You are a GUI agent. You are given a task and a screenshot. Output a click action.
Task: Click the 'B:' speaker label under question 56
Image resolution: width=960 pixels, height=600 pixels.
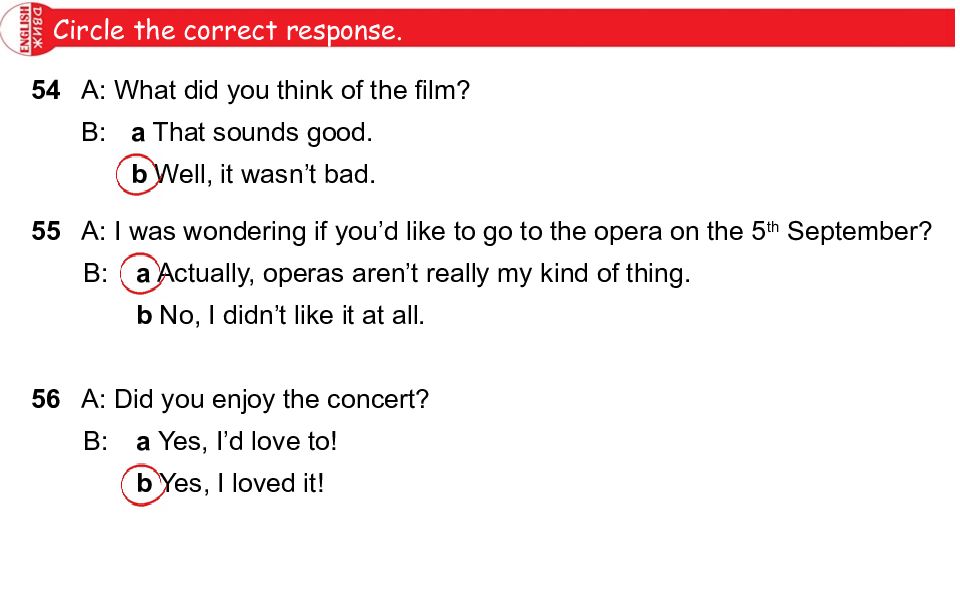pyautogui.click(x=96, y=441)
